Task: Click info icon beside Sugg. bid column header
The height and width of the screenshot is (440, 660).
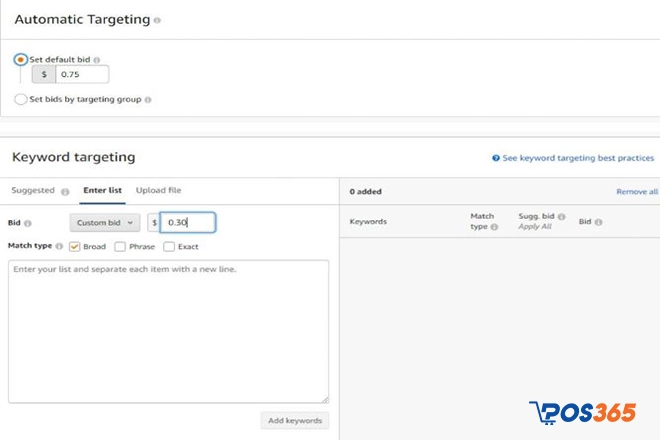Action: (x=561, y=217)
